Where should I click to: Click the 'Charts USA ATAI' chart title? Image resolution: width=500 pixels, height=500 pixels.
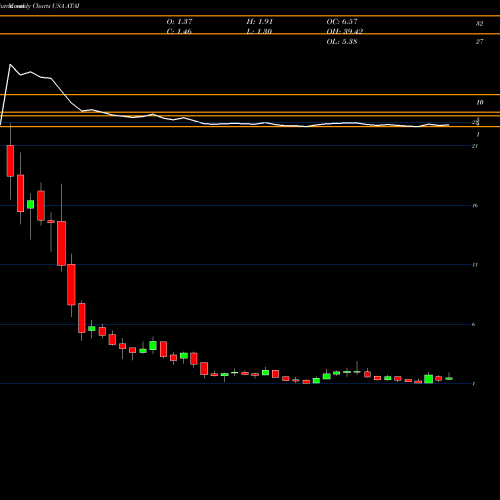coord(56,6)
